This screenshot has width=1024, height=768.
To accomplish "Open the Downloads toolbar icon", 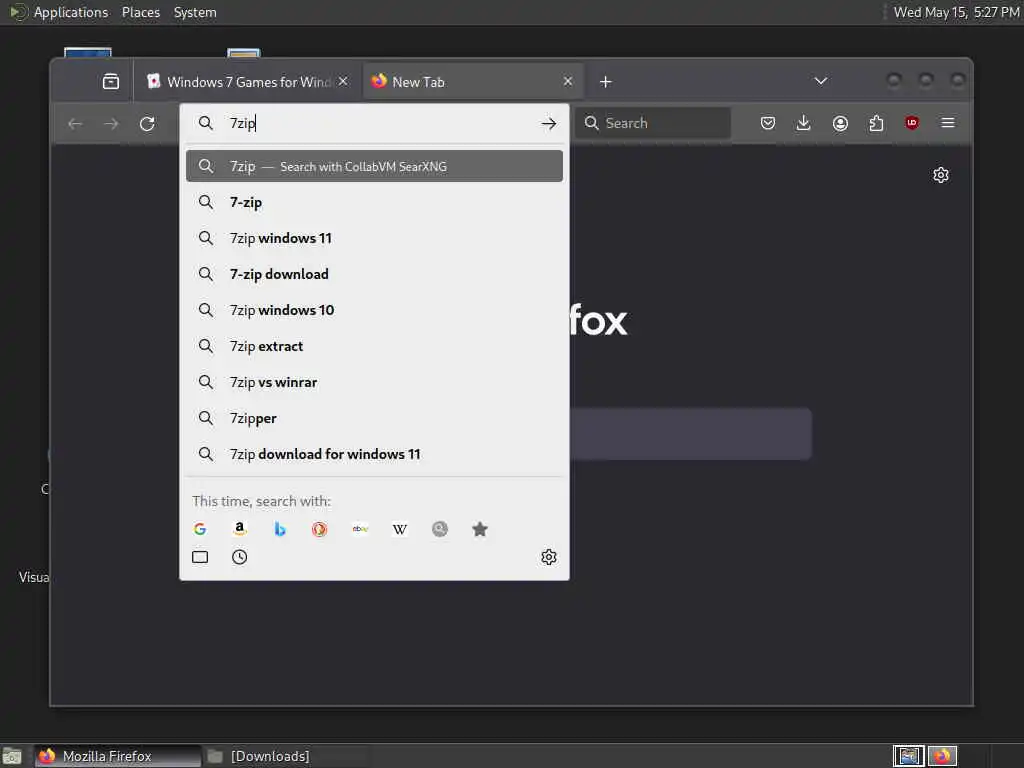I will [804, 123].
